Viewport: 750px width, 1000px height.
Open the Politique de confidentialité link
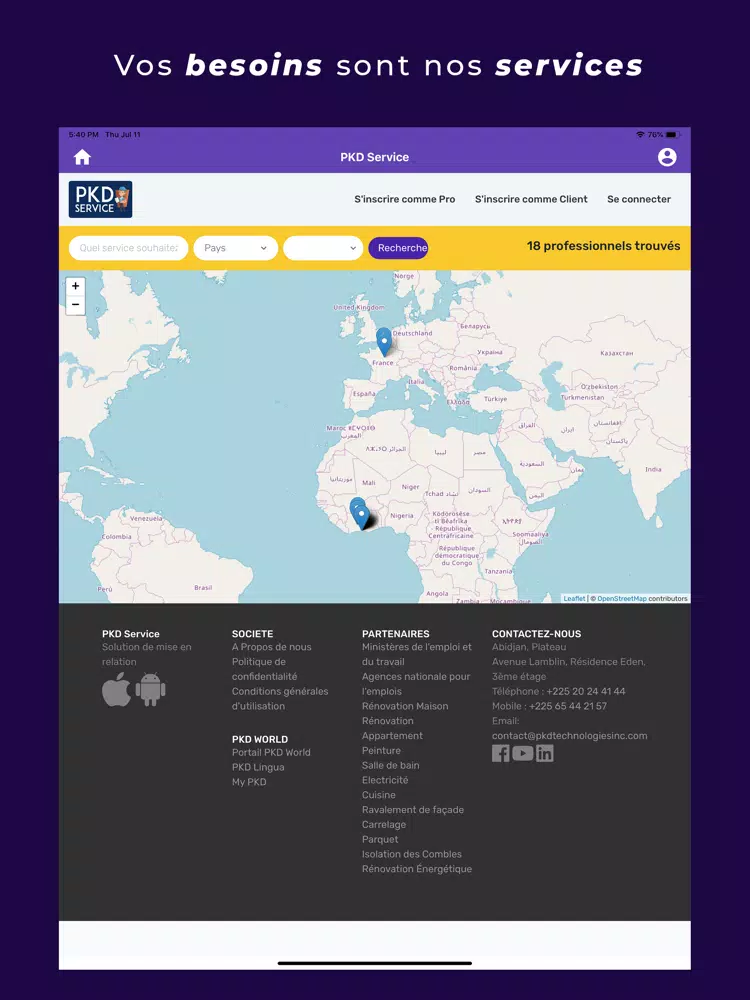coord(264,669)
